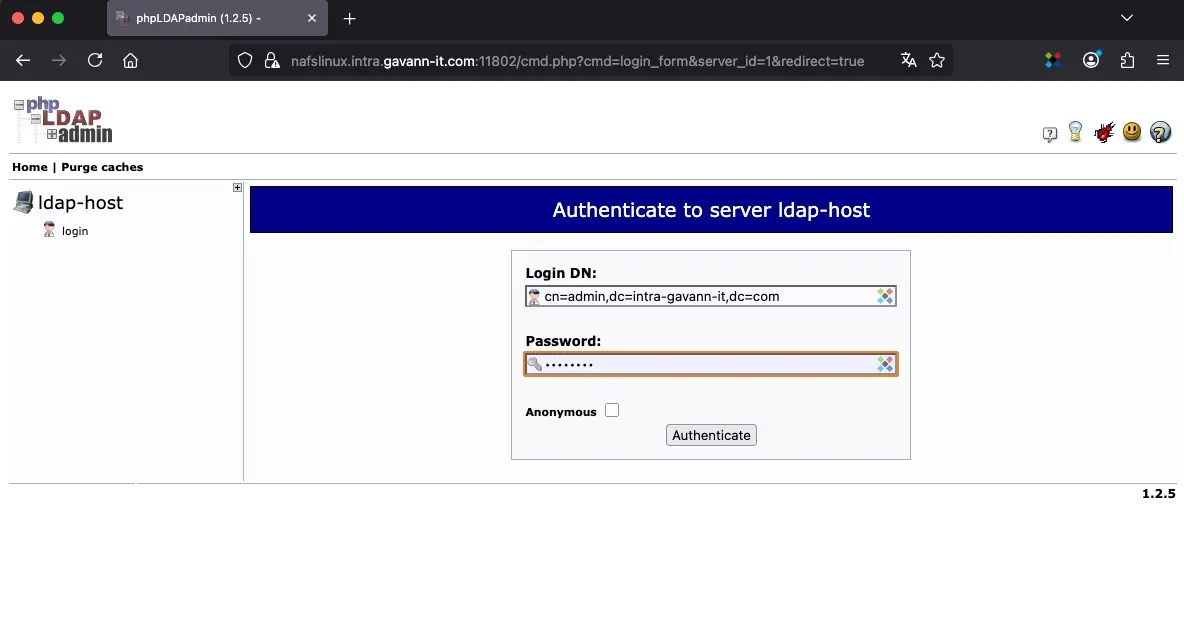1184x635 pixels.
Task: Enable the Anonymous login checkbox
Action: [611, 409]
